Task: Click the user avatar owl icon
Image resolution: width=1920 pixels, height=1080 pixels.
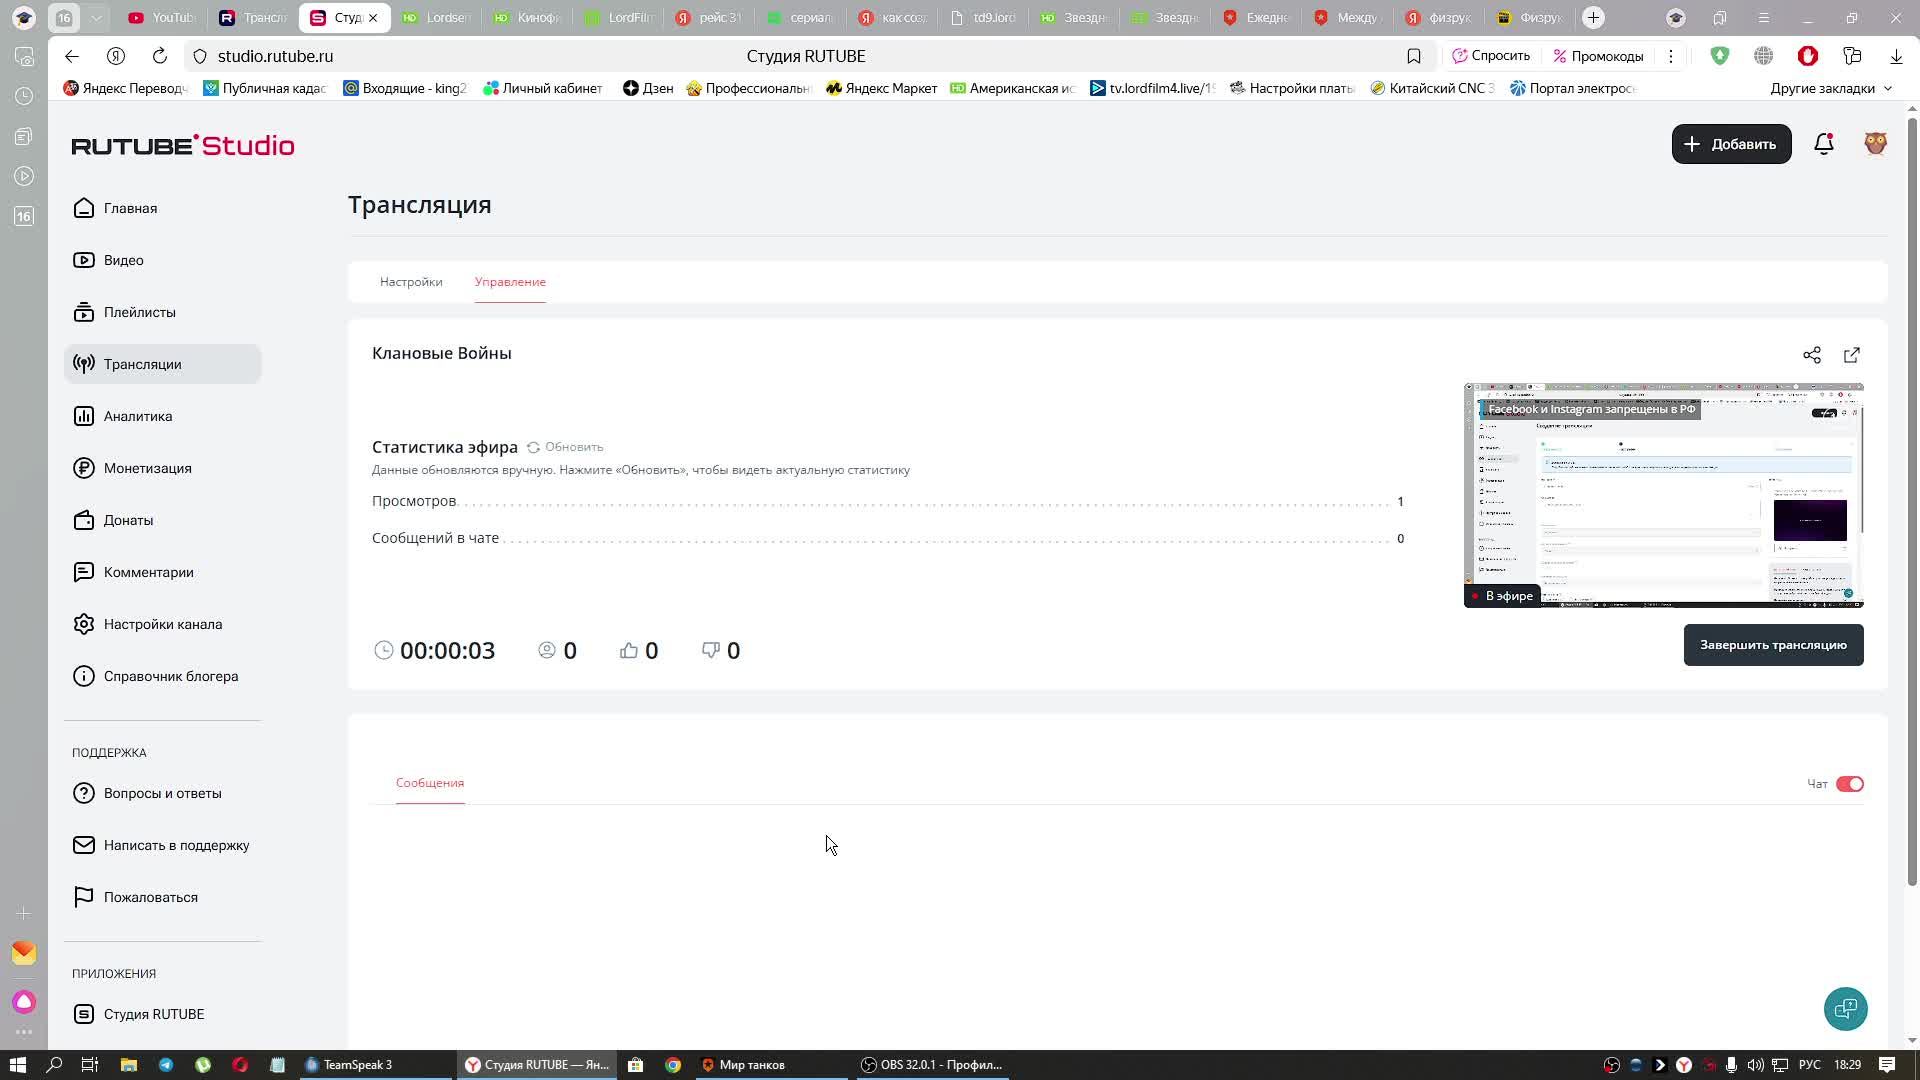Action: [1875, 144]
